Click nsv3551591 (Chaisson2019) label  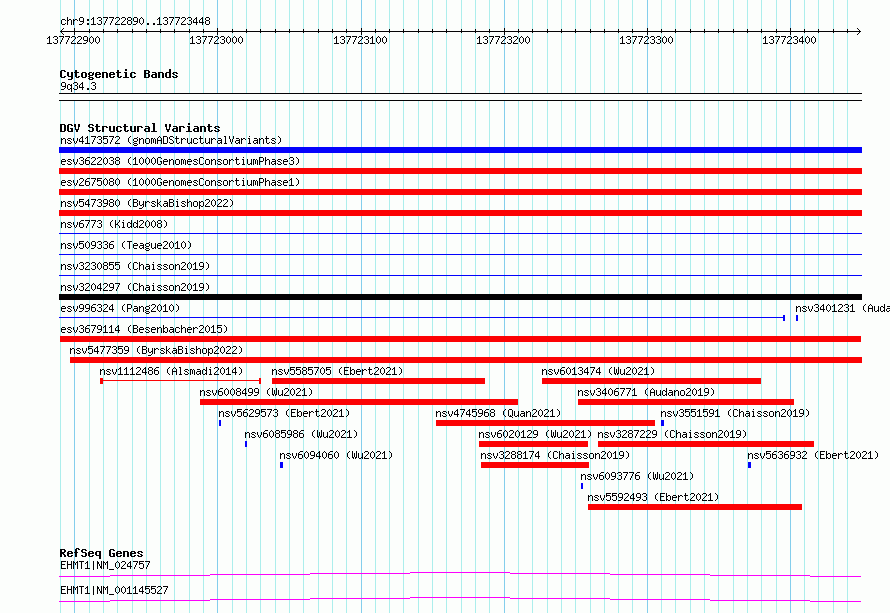735,413
